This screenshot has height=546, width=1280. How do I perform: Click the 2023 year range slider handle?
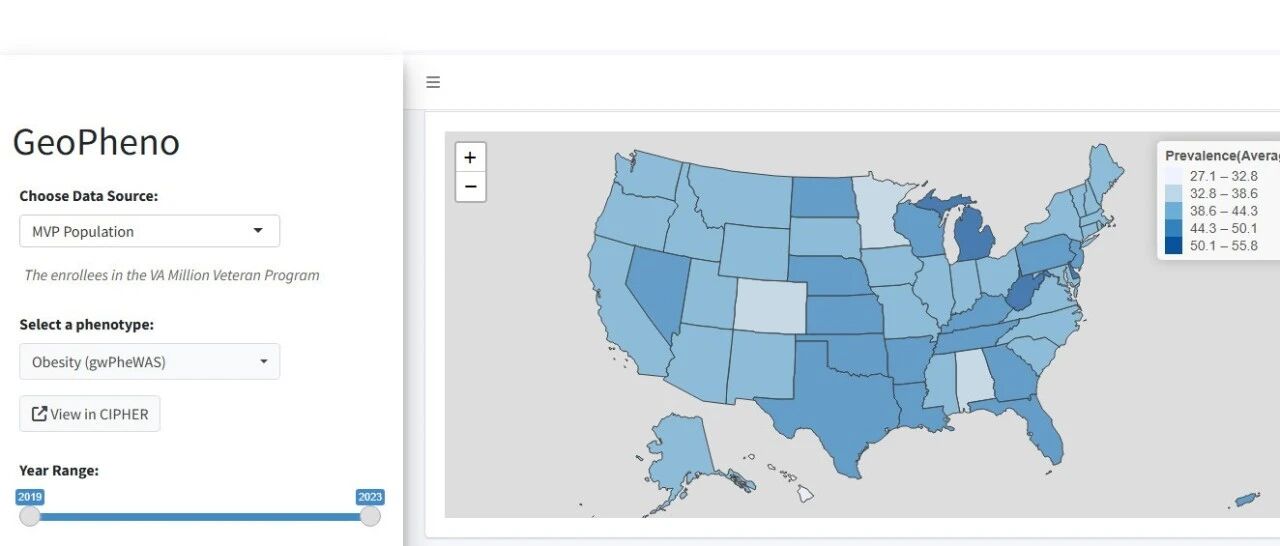click(x=370, y=516)
